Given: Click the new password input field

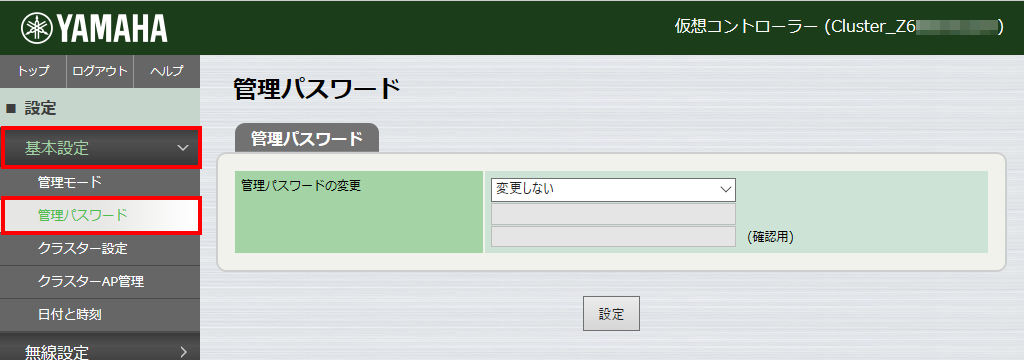Looking at the screenshot, I should (613, 214).
